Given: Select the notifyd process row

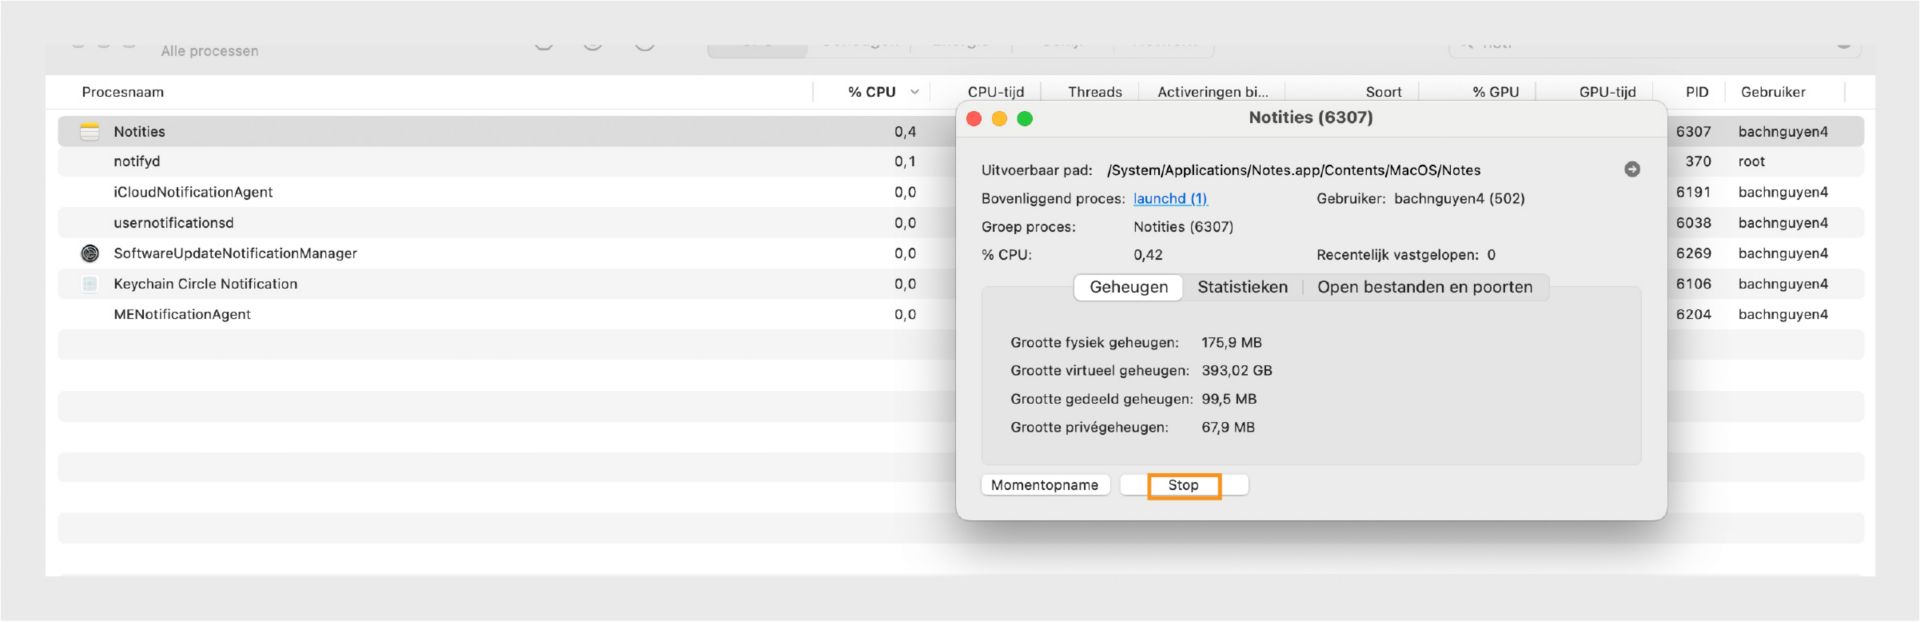Looking at the screenshot, I should point(960,161).
